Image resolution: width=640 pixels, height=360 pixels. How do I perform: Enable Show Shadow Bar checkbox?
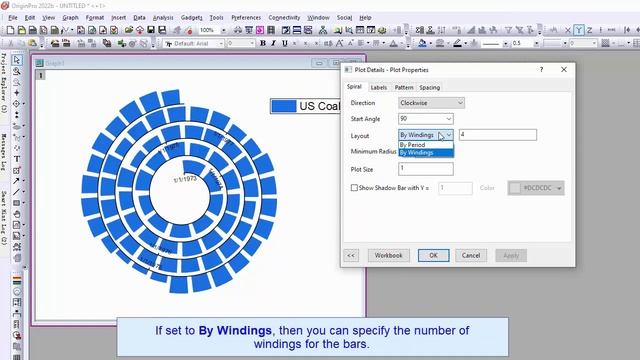pos(354,188)
